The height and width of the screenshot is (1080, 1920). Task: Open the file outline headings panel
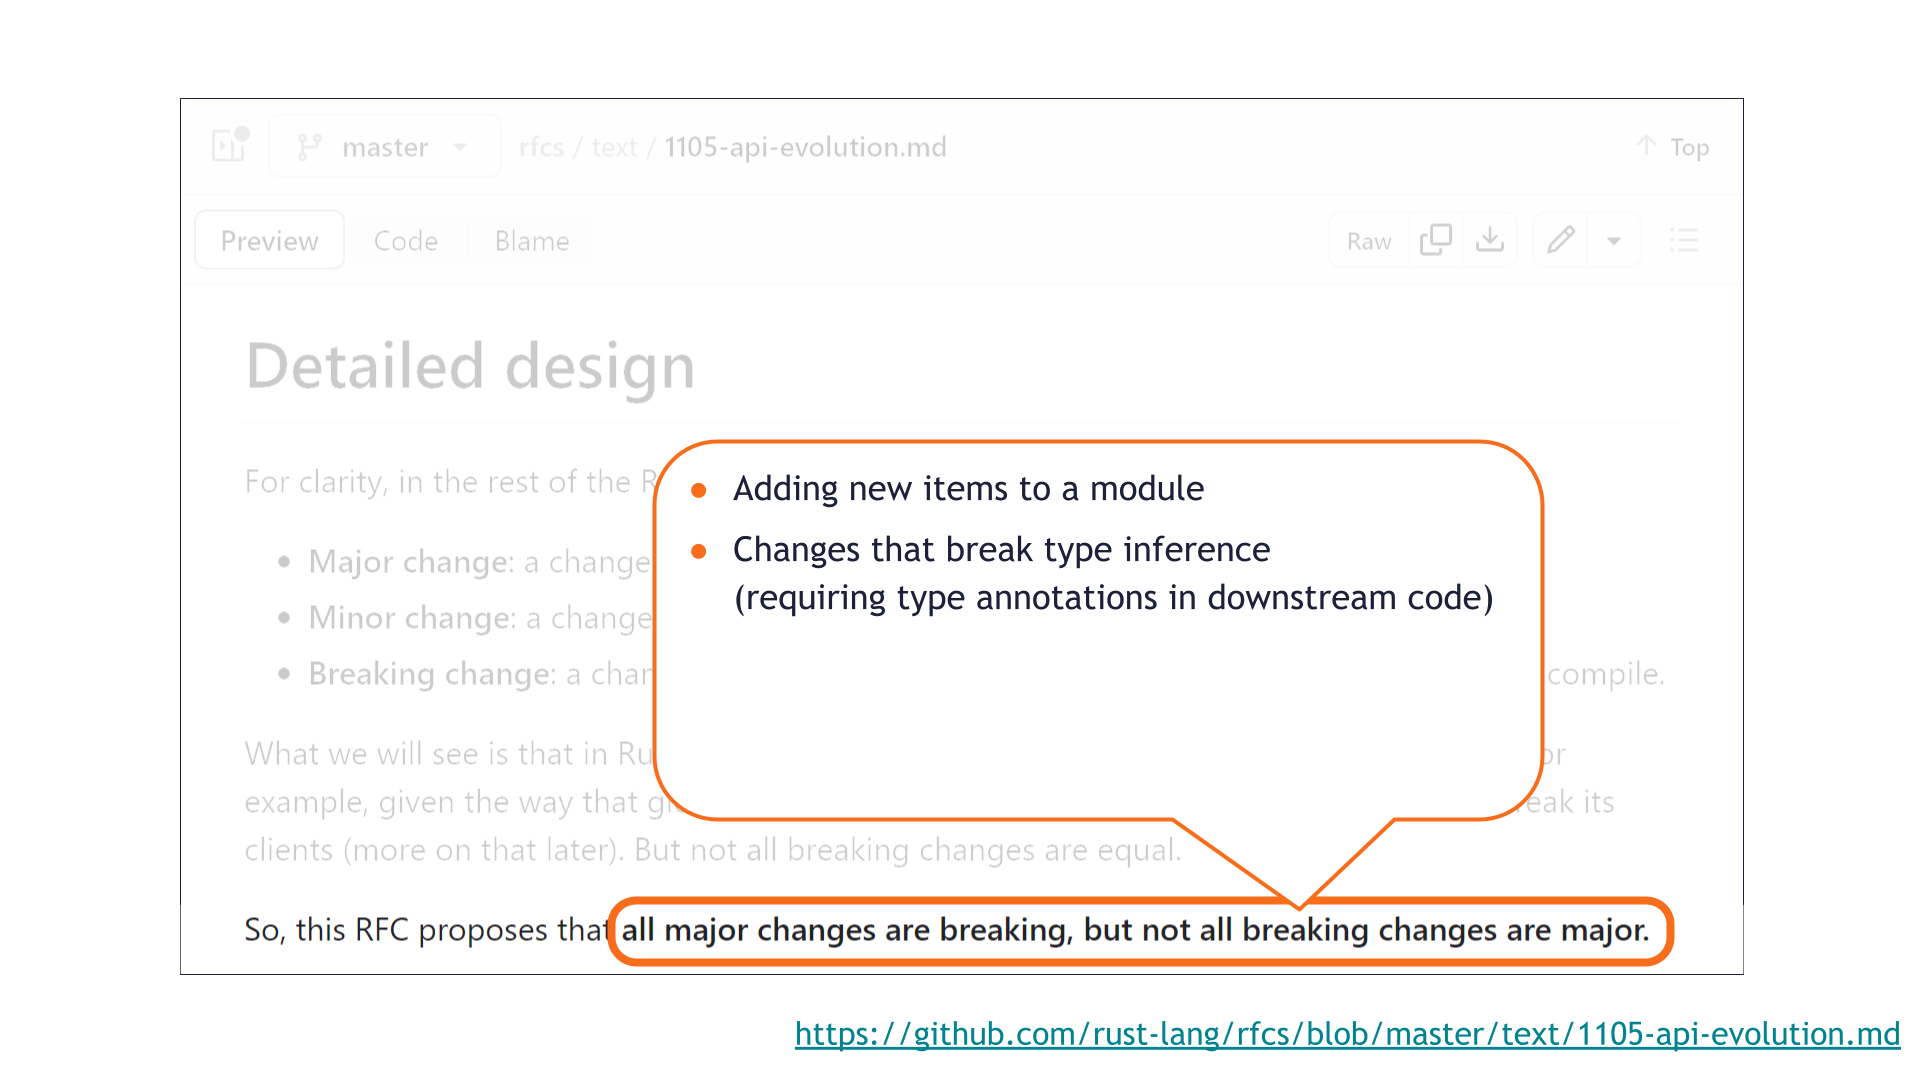click(1684, 240)
